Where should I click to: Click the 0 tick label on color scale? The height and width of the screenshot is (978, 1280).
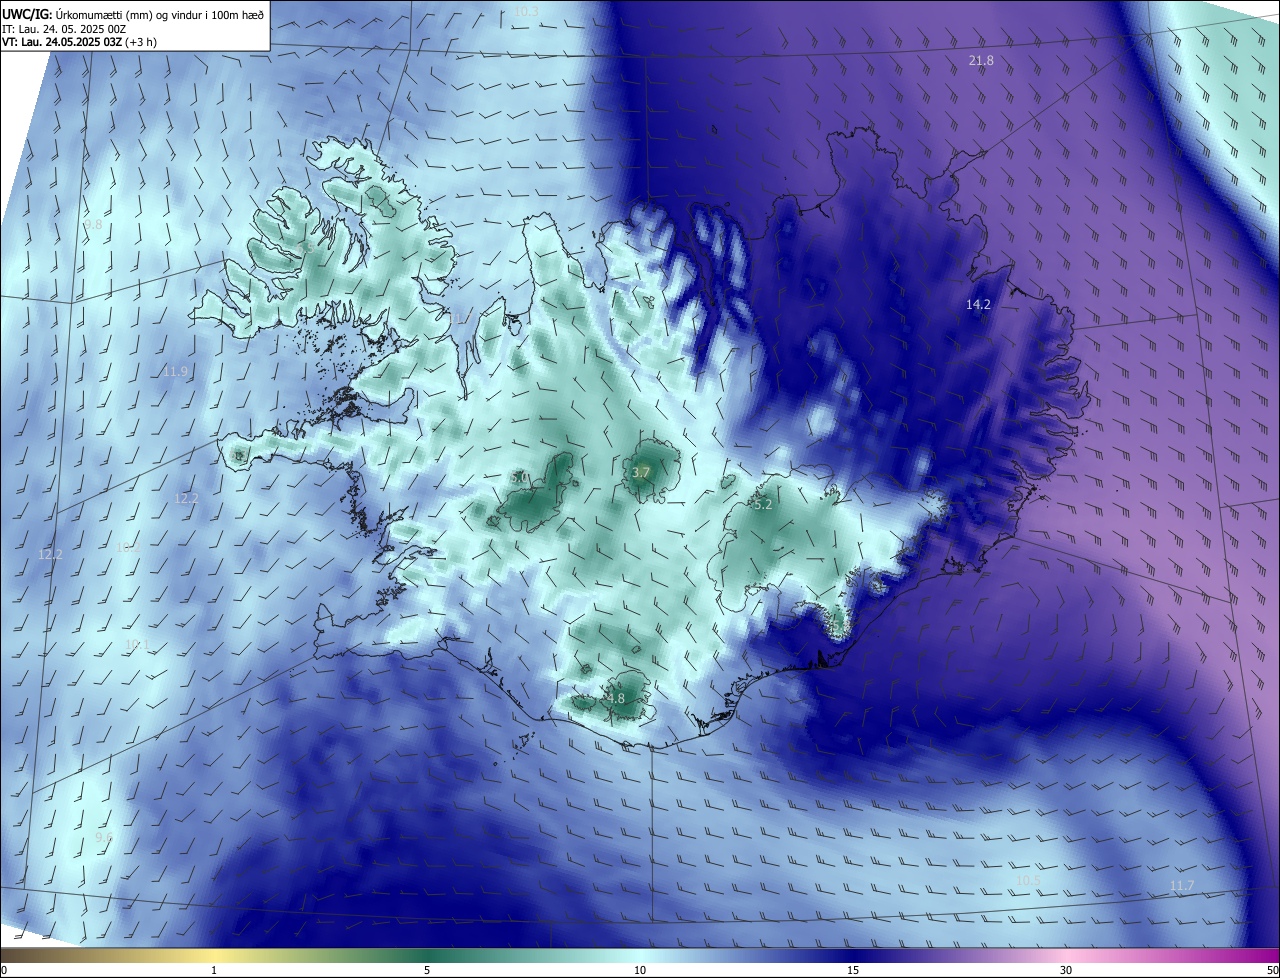pos(4,971)
